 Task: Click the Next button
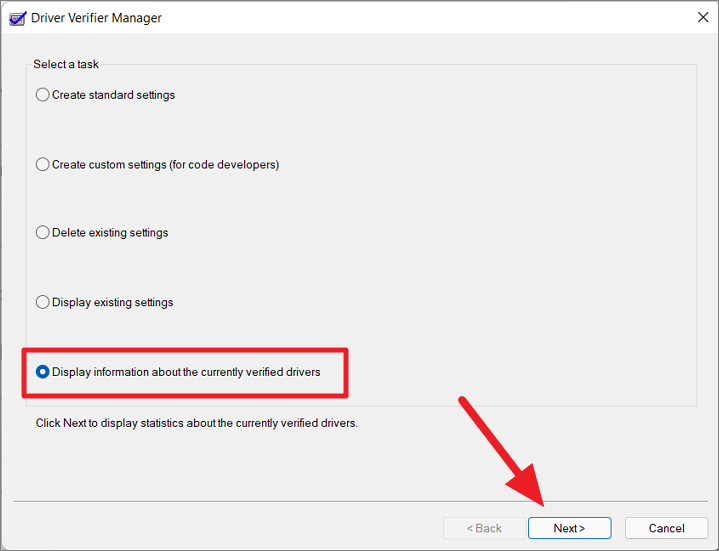point(570,528)
